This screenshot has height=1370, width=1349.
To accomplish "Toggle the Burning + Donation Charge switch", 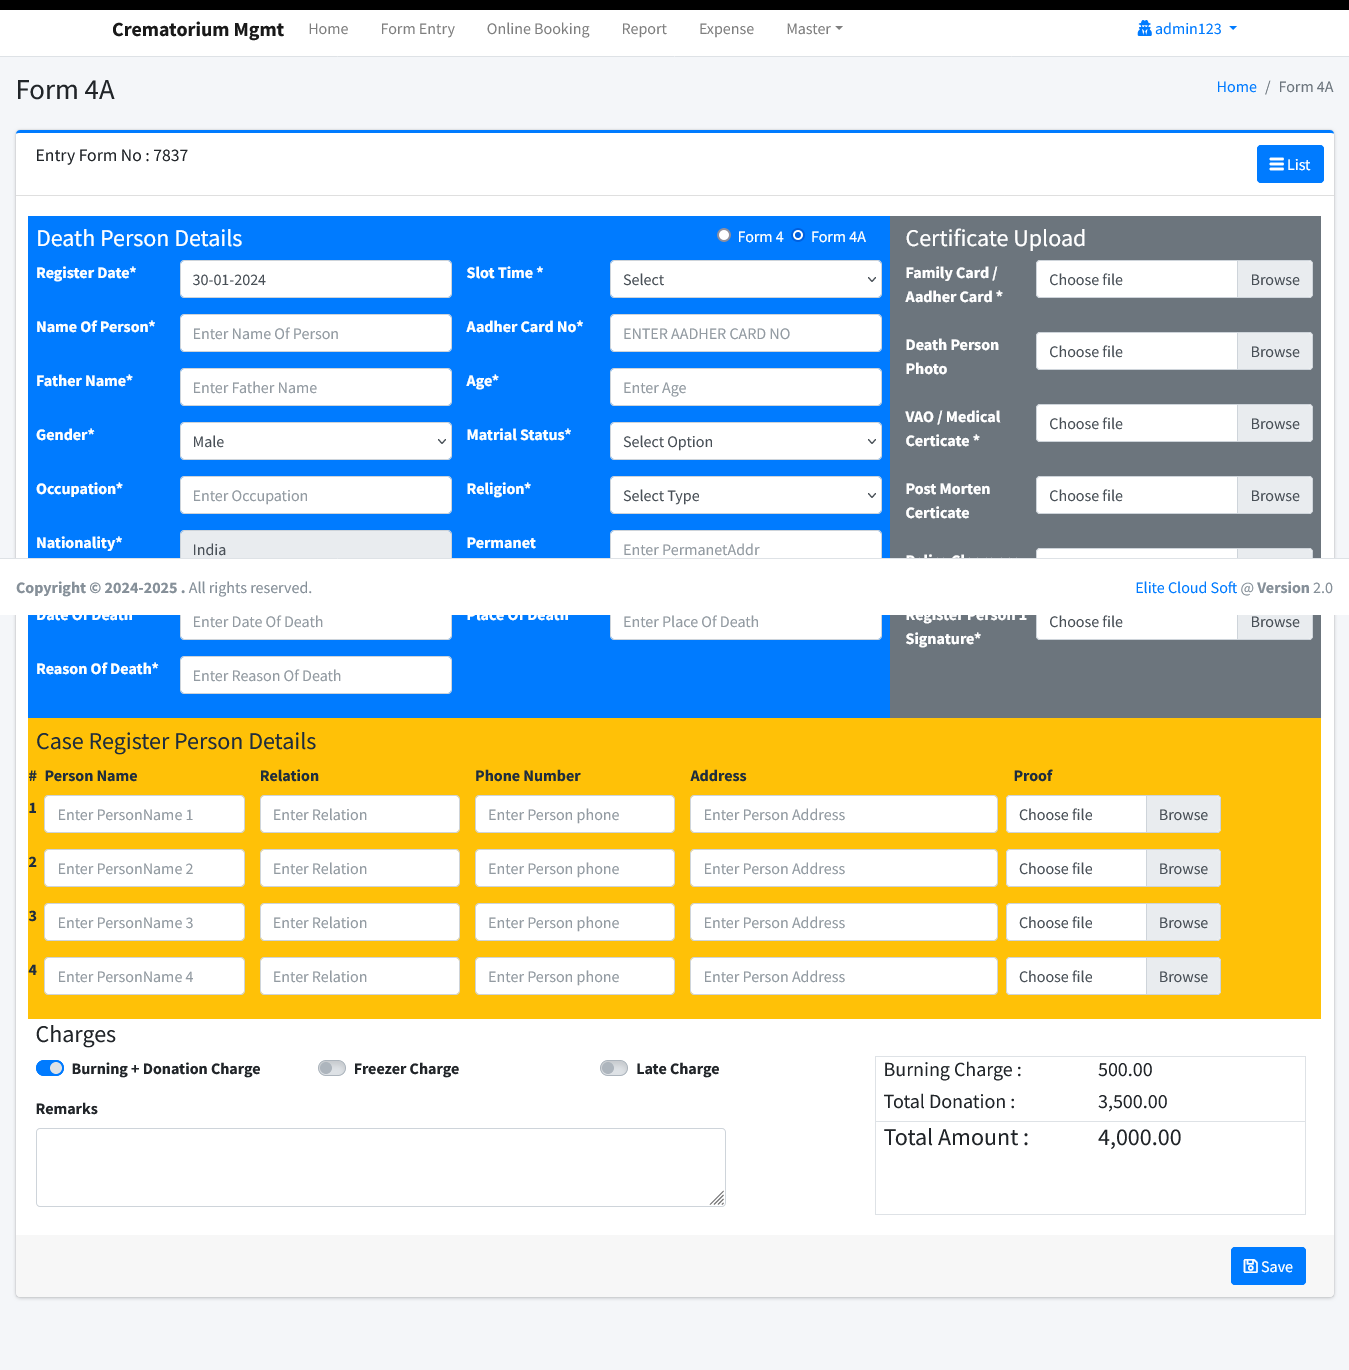I will click(50, 1068).
